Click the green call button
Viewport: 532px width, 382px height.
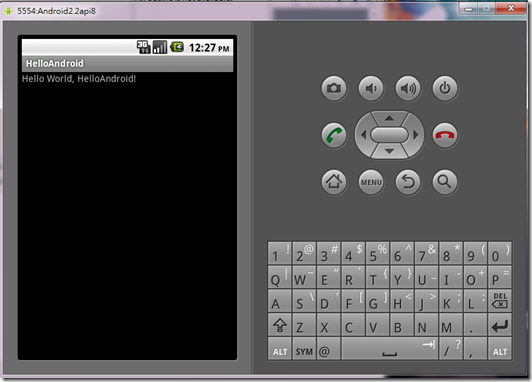point(334,135)
